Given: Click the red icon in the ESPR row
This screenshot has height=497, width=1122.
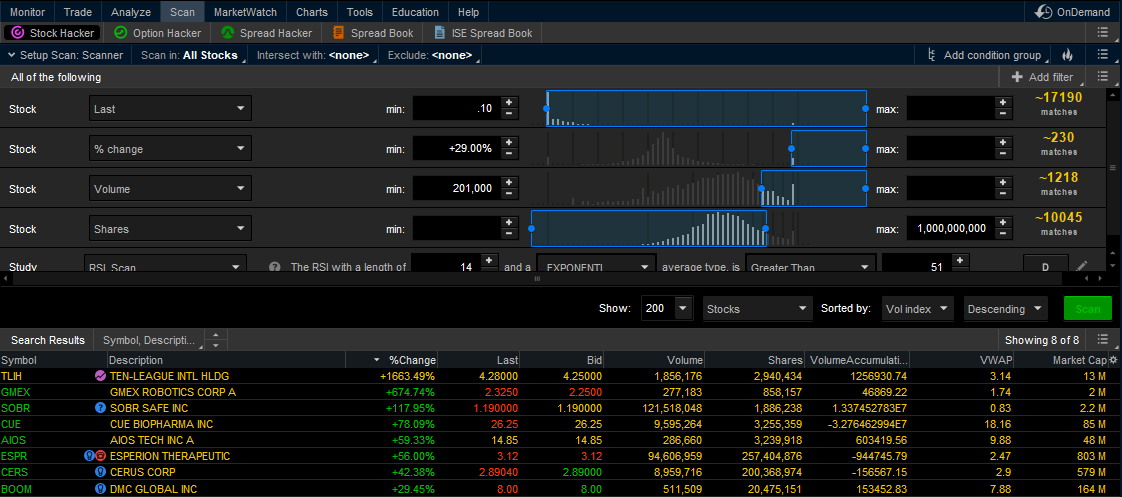Looking at the screenshot, I should (x=101, y=456).
